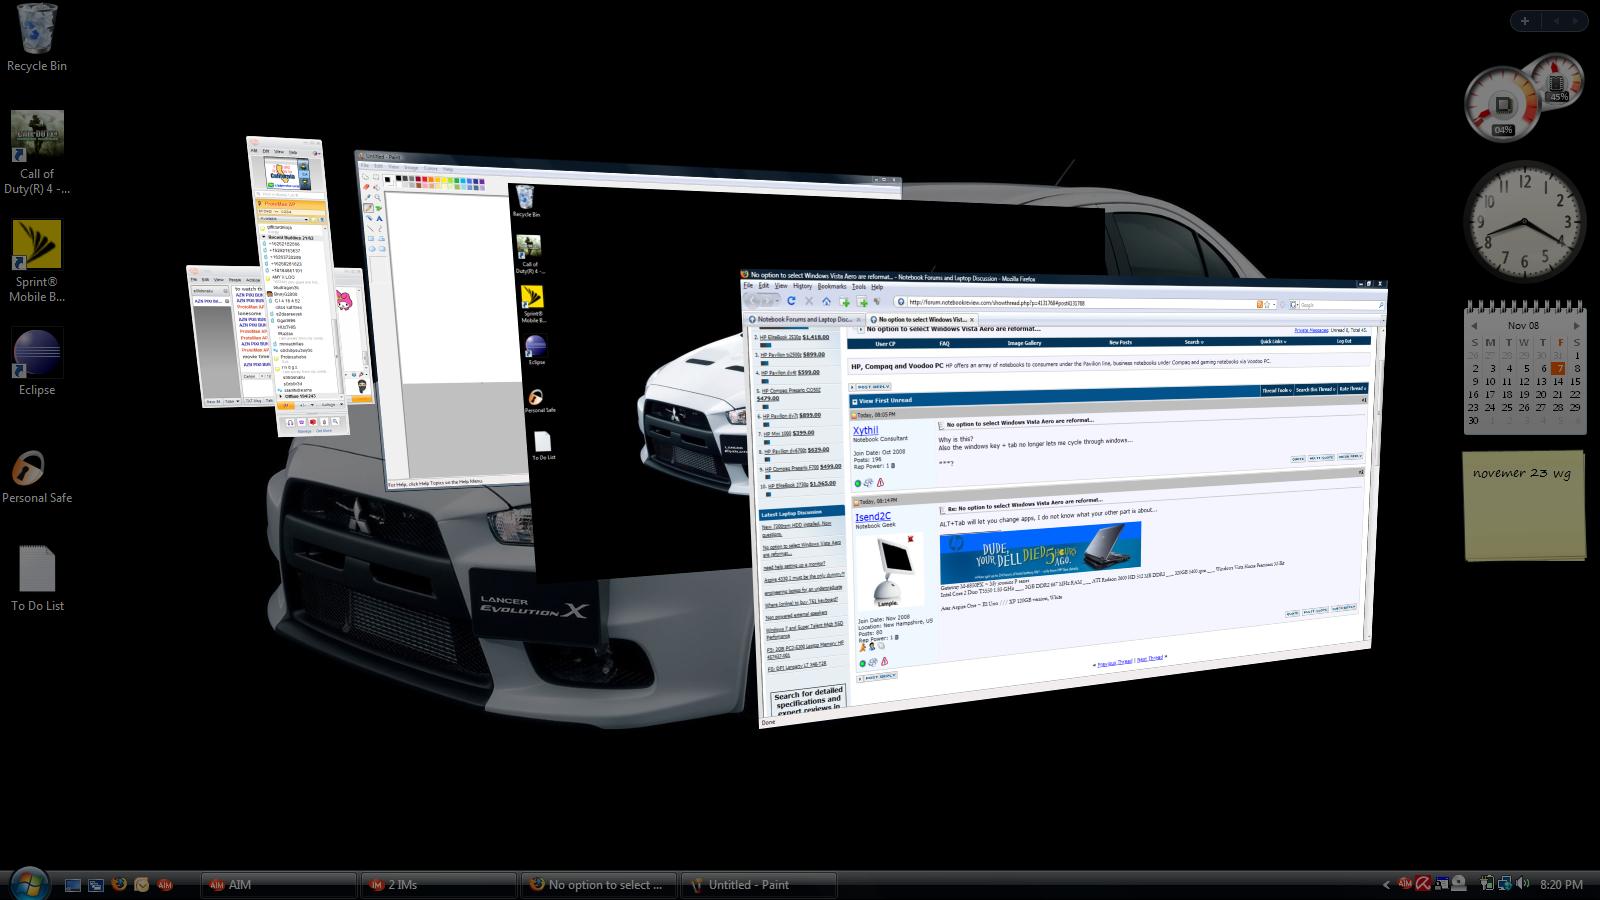Add gadget with sidebar plus button
This screenshot has width=1600, height=900.
click(1524, 20)
